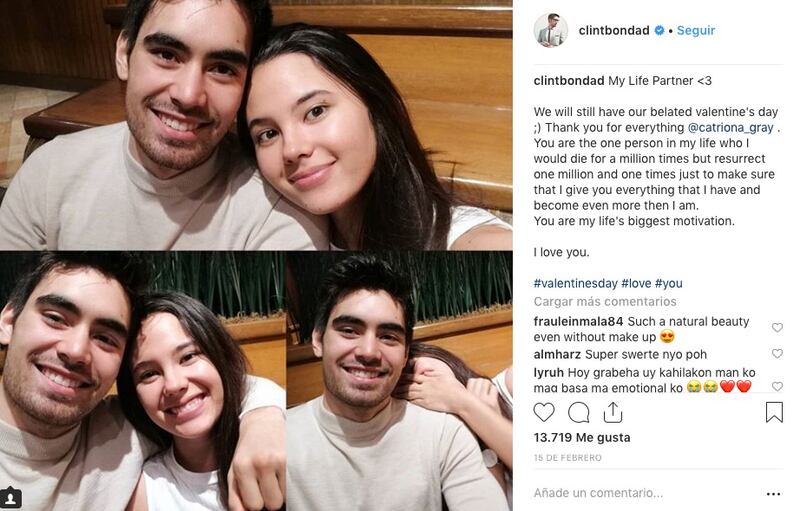
Task: Follow the account via Seguir
Action: 696,31
